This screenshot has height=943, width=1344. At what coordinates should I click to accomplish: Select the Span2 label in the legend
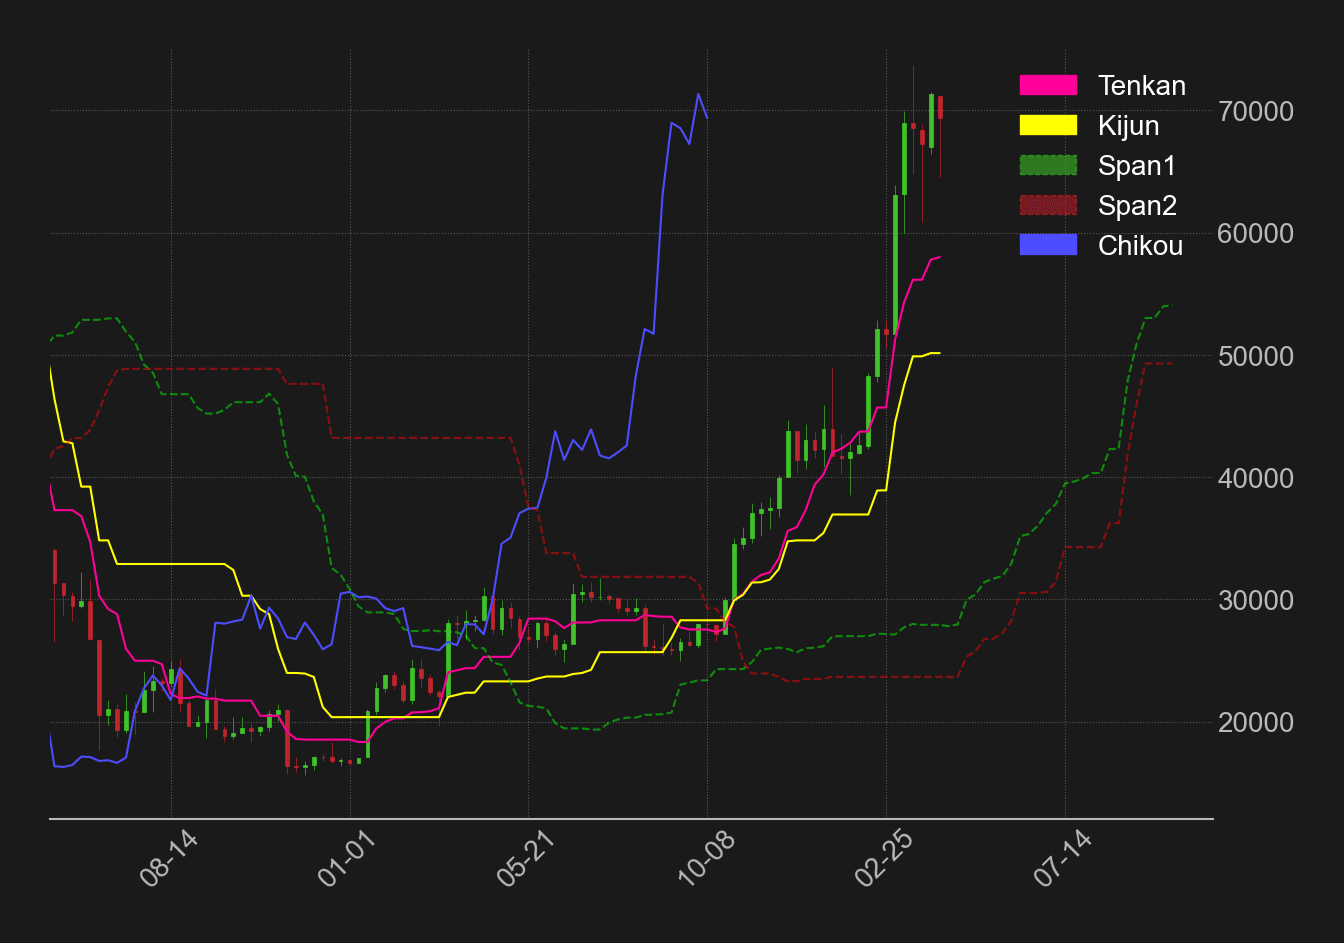tap(1138, 206)
